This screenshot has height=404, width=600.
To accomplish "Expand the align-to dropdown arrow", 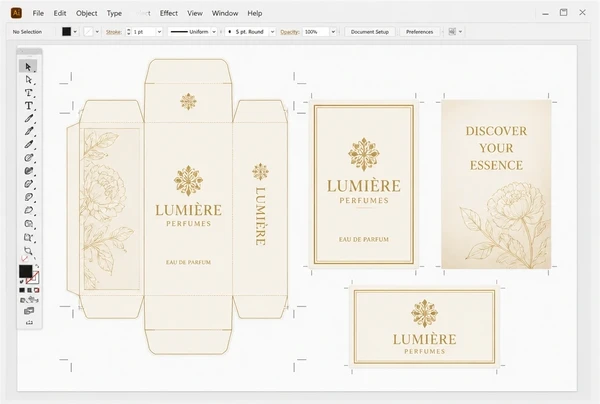I will coord(460,32).
